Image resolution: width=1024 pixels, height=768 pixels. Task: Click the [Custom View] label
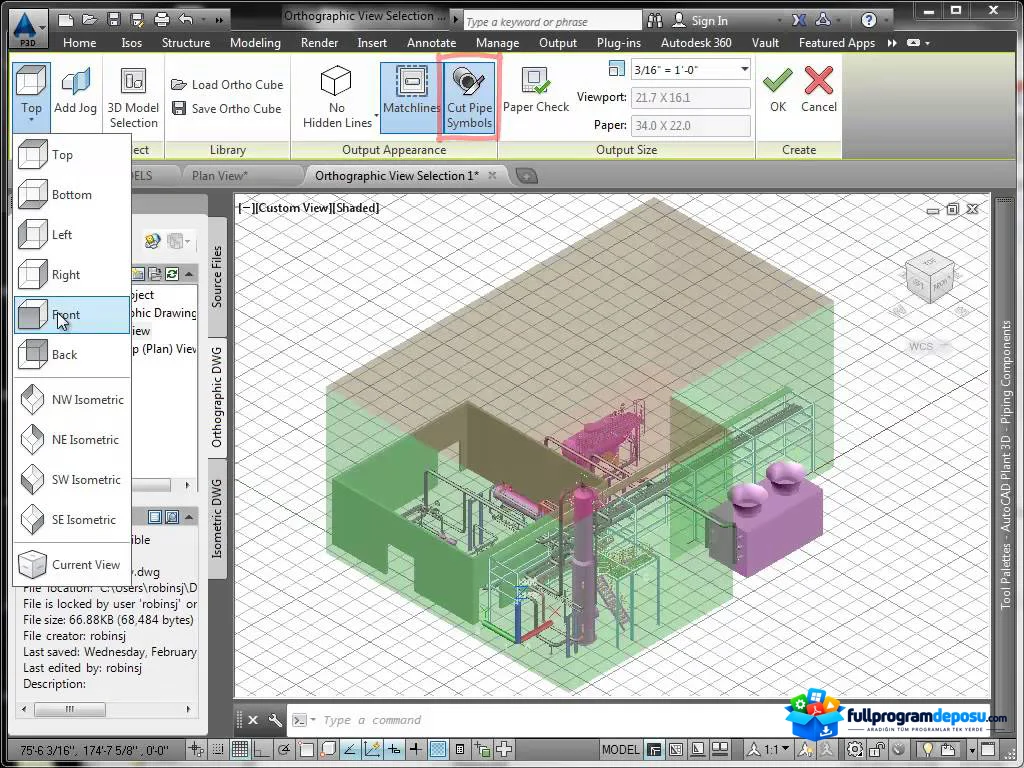(x=293, y=208)
